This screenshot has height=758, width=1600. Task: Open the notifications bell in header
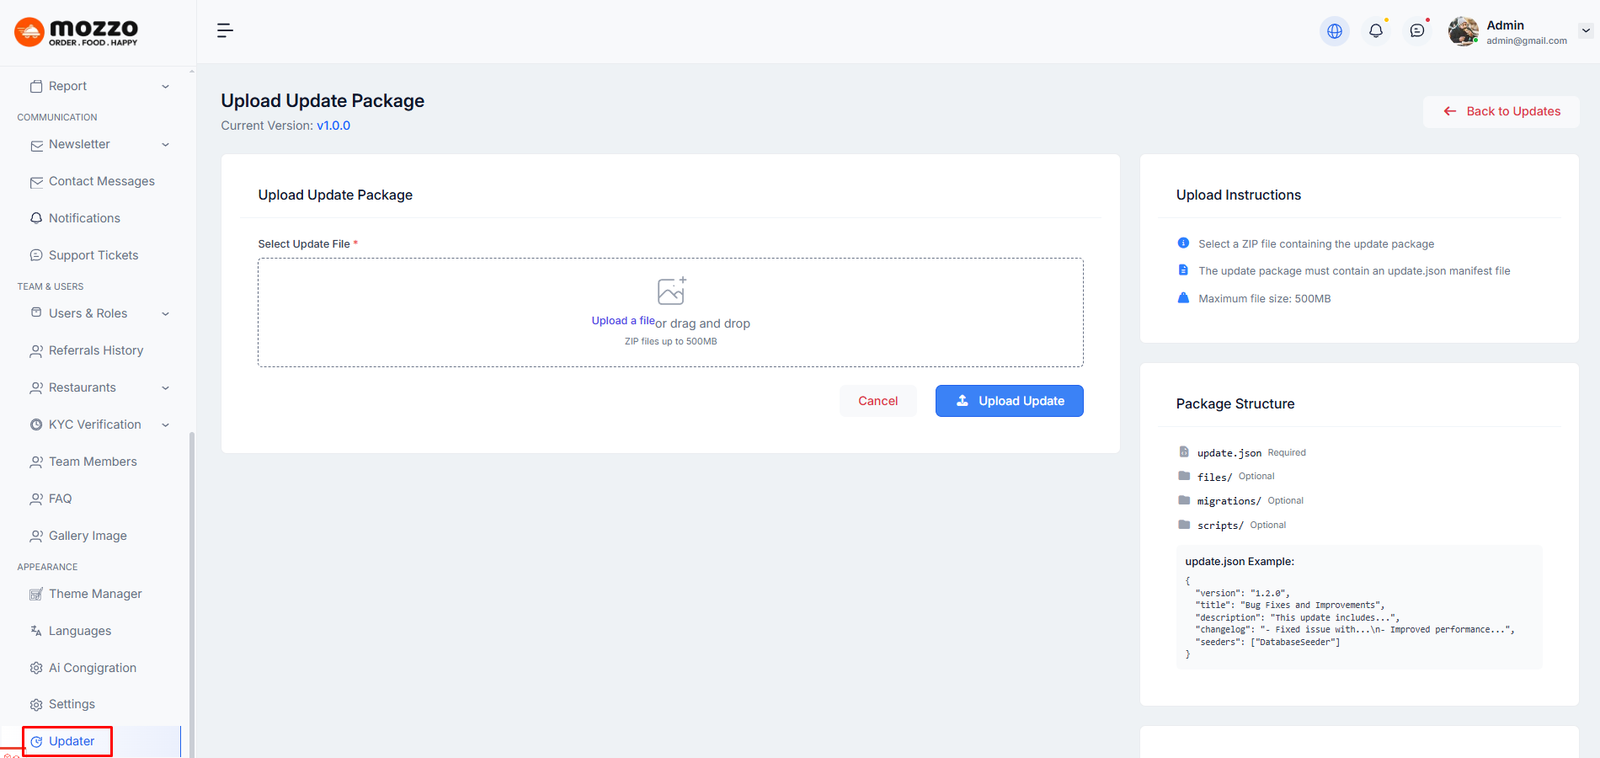pos(1376,31)
